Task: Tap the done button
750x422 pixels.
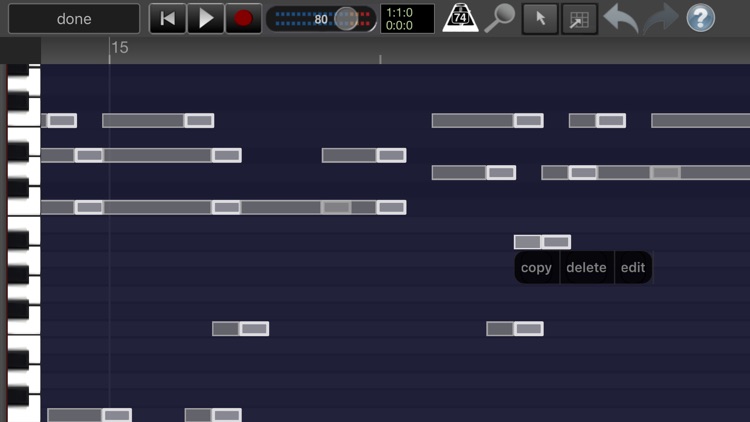Action: click(74, 19)
